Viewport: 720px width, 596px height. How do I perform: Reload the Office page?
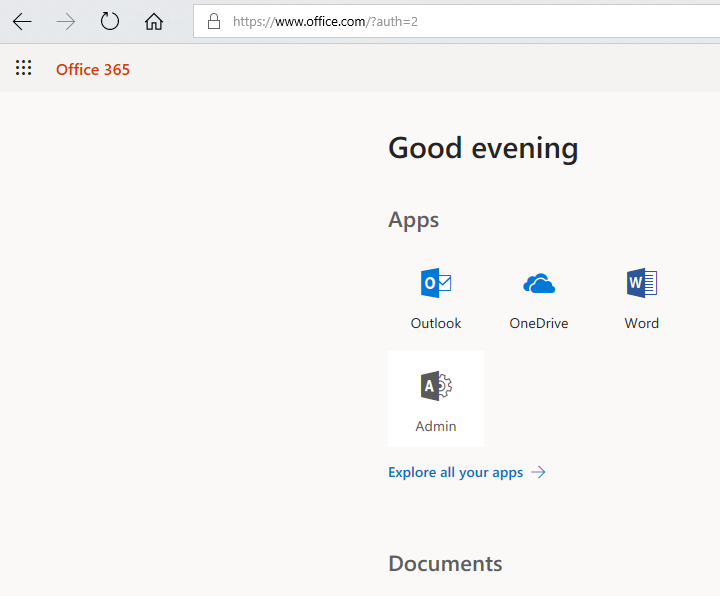110,21
